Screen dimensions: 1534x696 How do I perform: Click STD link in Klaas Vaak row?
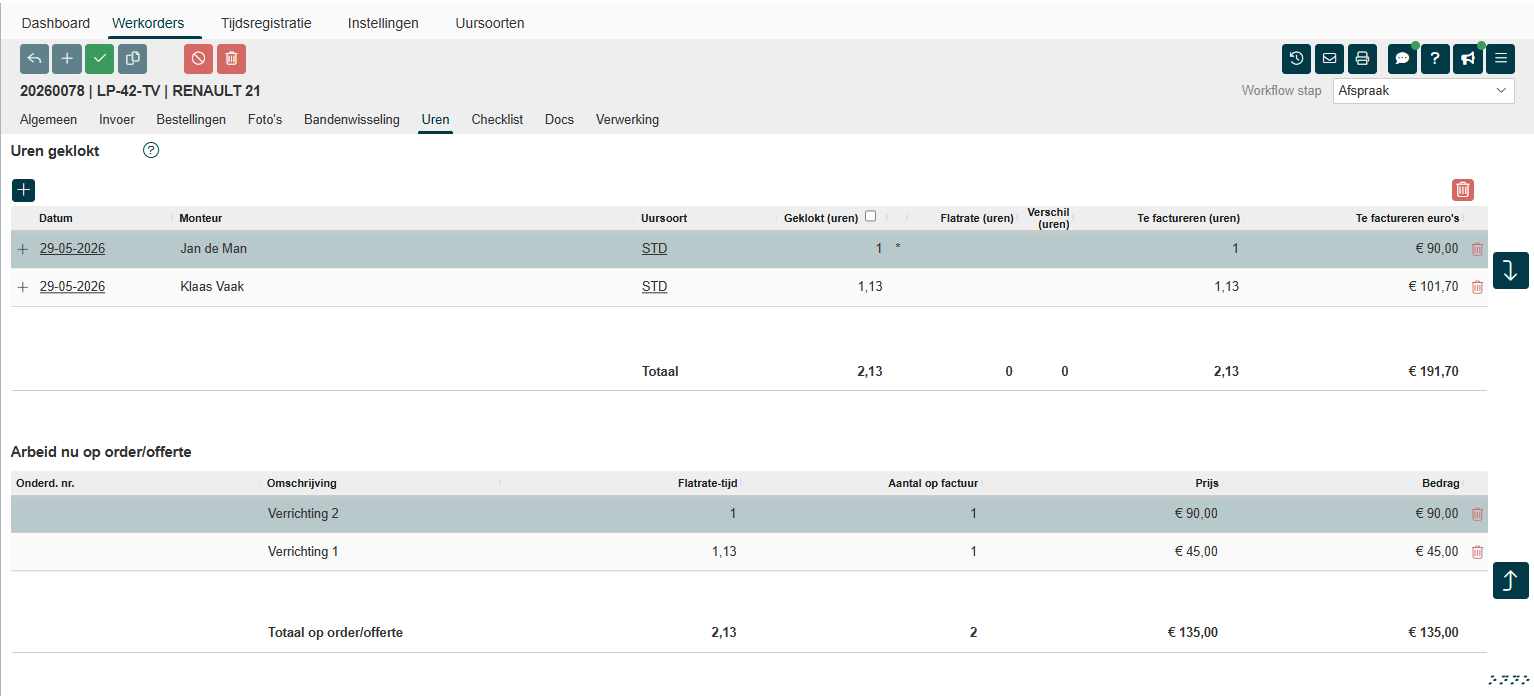pyautogui.click(x=654, y=287)
